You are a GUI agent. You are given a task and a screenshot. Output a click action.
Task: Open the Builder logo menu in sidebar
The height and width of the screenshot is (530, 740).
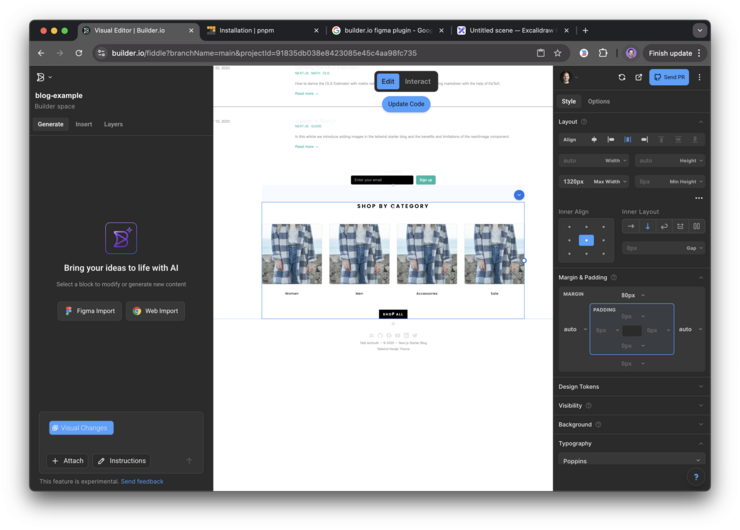tap(44, 77)
